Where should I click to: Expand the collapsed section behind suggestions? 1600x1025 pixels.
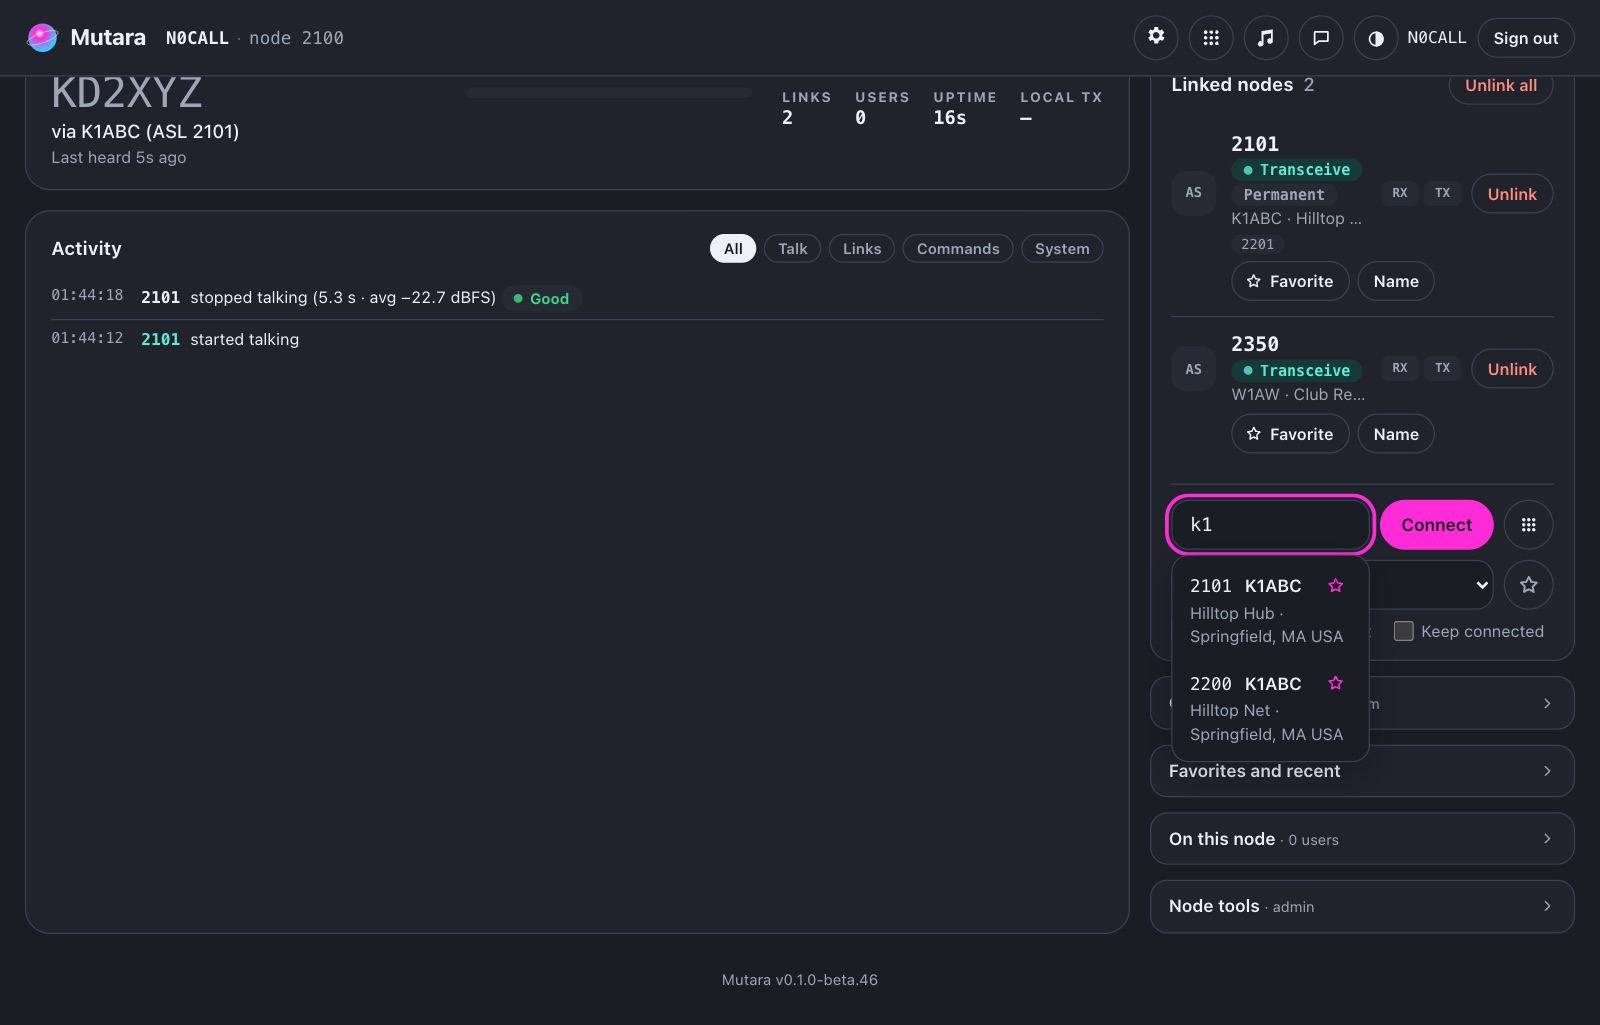pos(1470,704)
